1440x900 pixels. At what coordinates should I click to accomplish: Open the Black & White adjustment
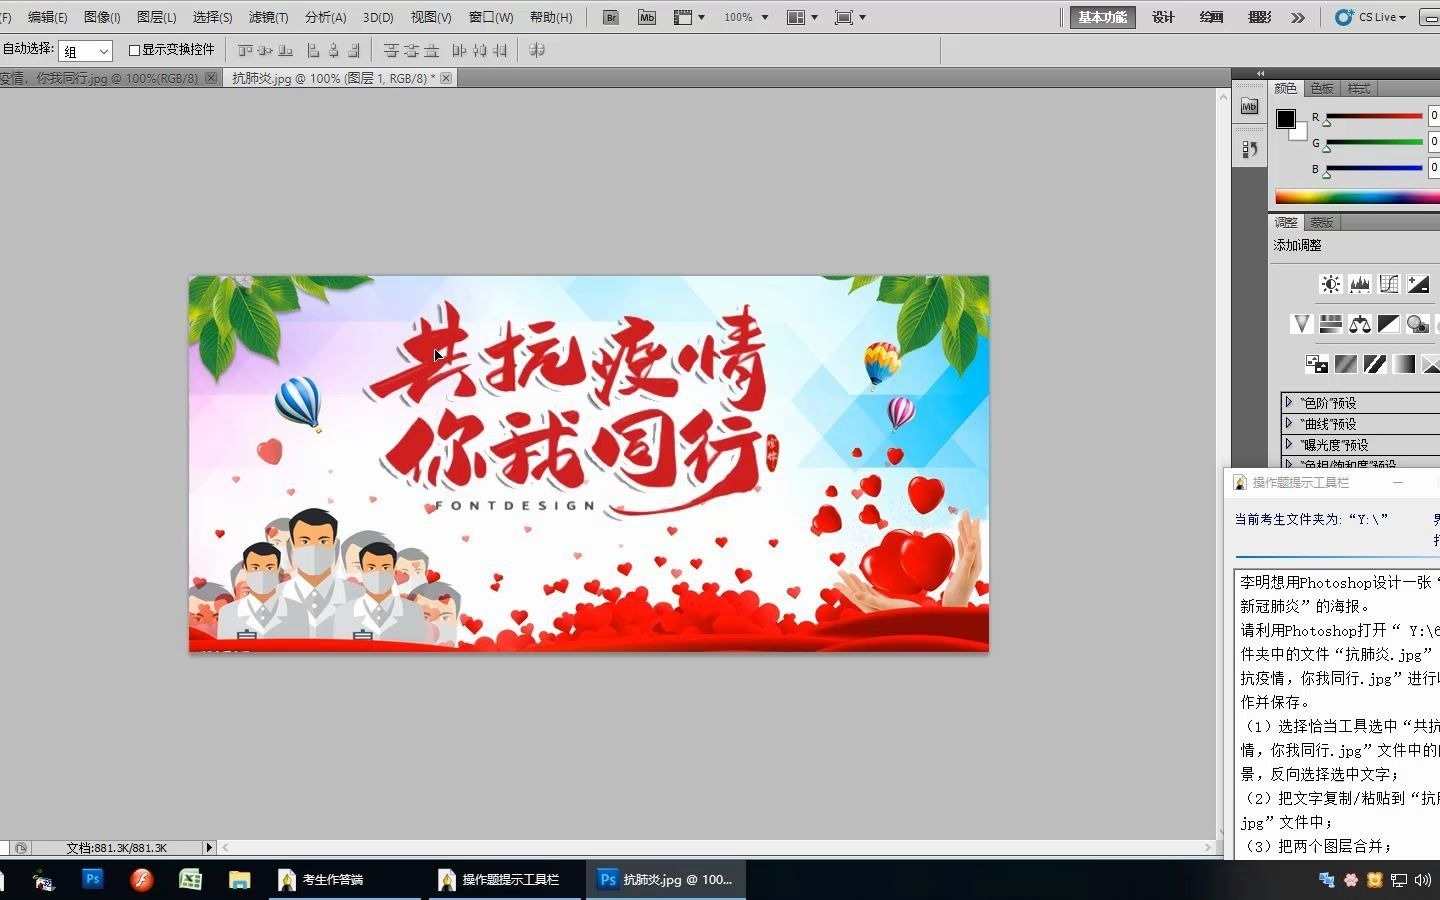[1389, 324]
